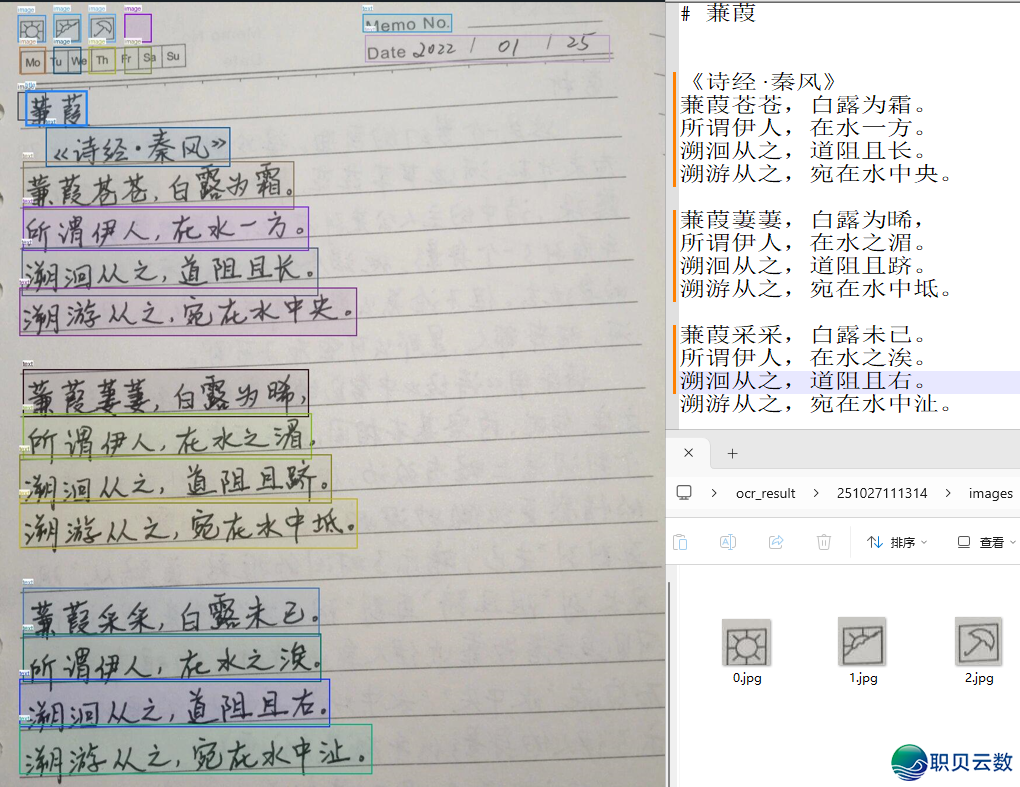1020x787 pixels.
Task: Select the umbrella image detection box
Action: tap(102, 27)
